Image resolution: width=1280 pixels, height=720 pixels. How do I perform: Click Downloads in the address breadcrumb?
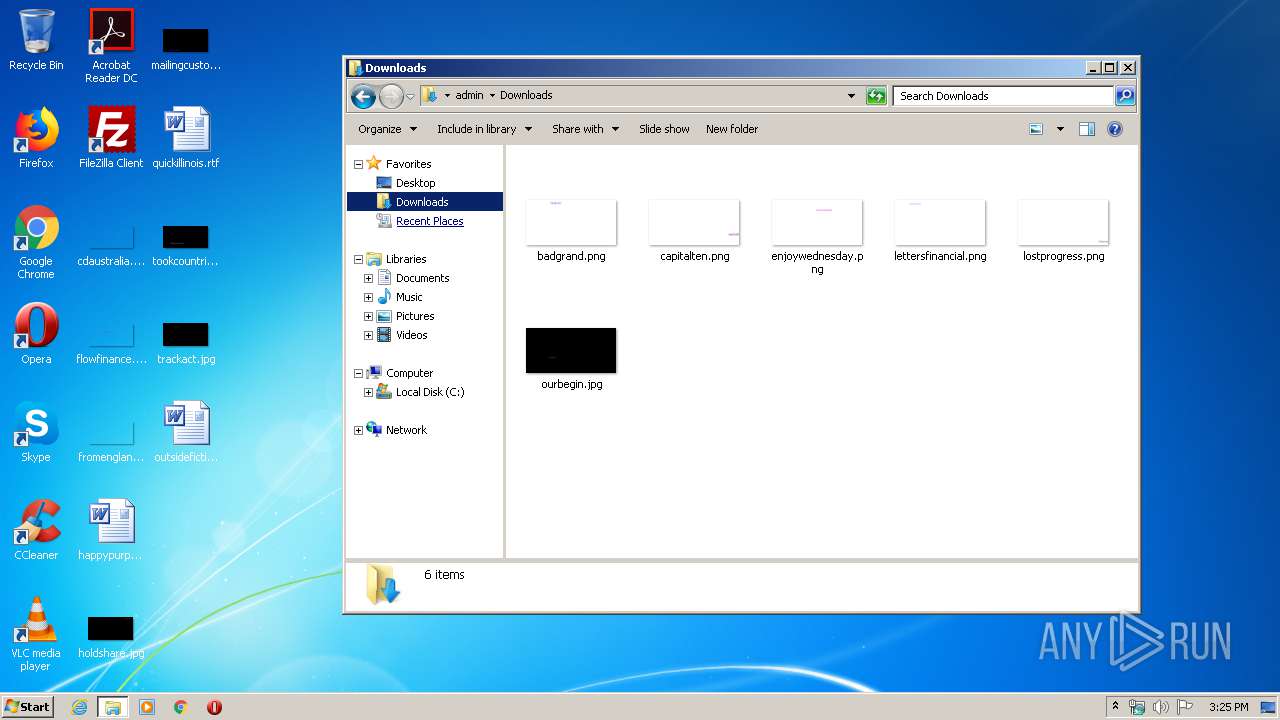click(x=526, y=96)
